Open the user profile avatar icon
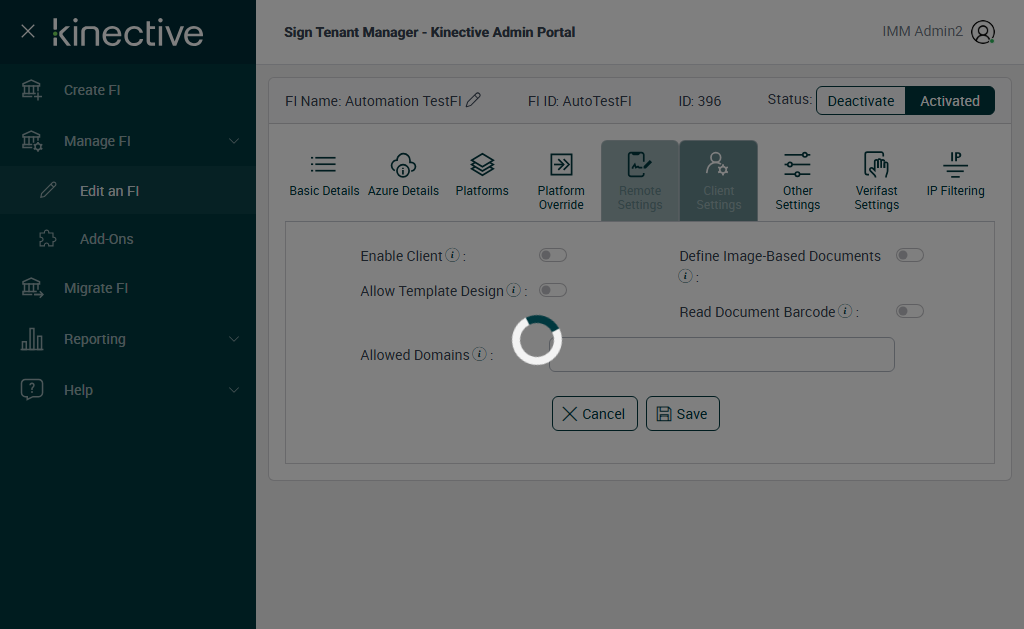This screenshot has height=629, width=1024. pyautogui.click(x=982, y=32)
